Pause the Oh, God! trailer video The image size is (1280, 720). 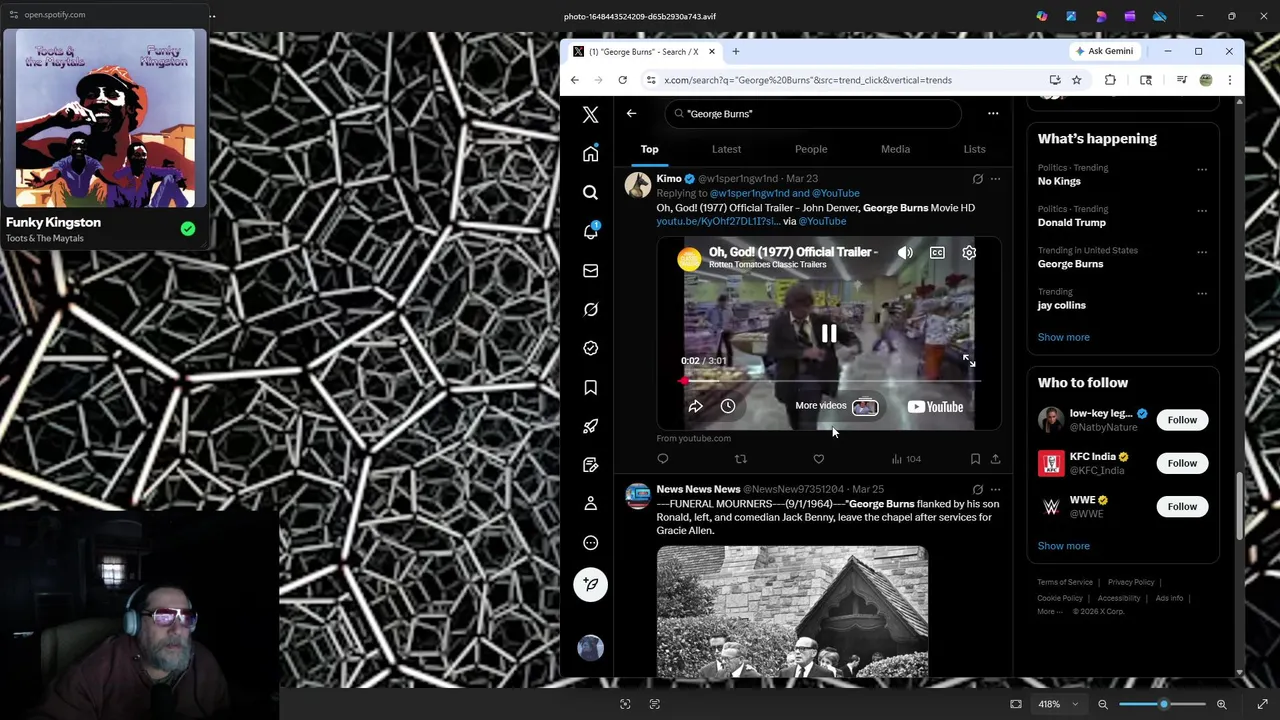tap(829, 334)
